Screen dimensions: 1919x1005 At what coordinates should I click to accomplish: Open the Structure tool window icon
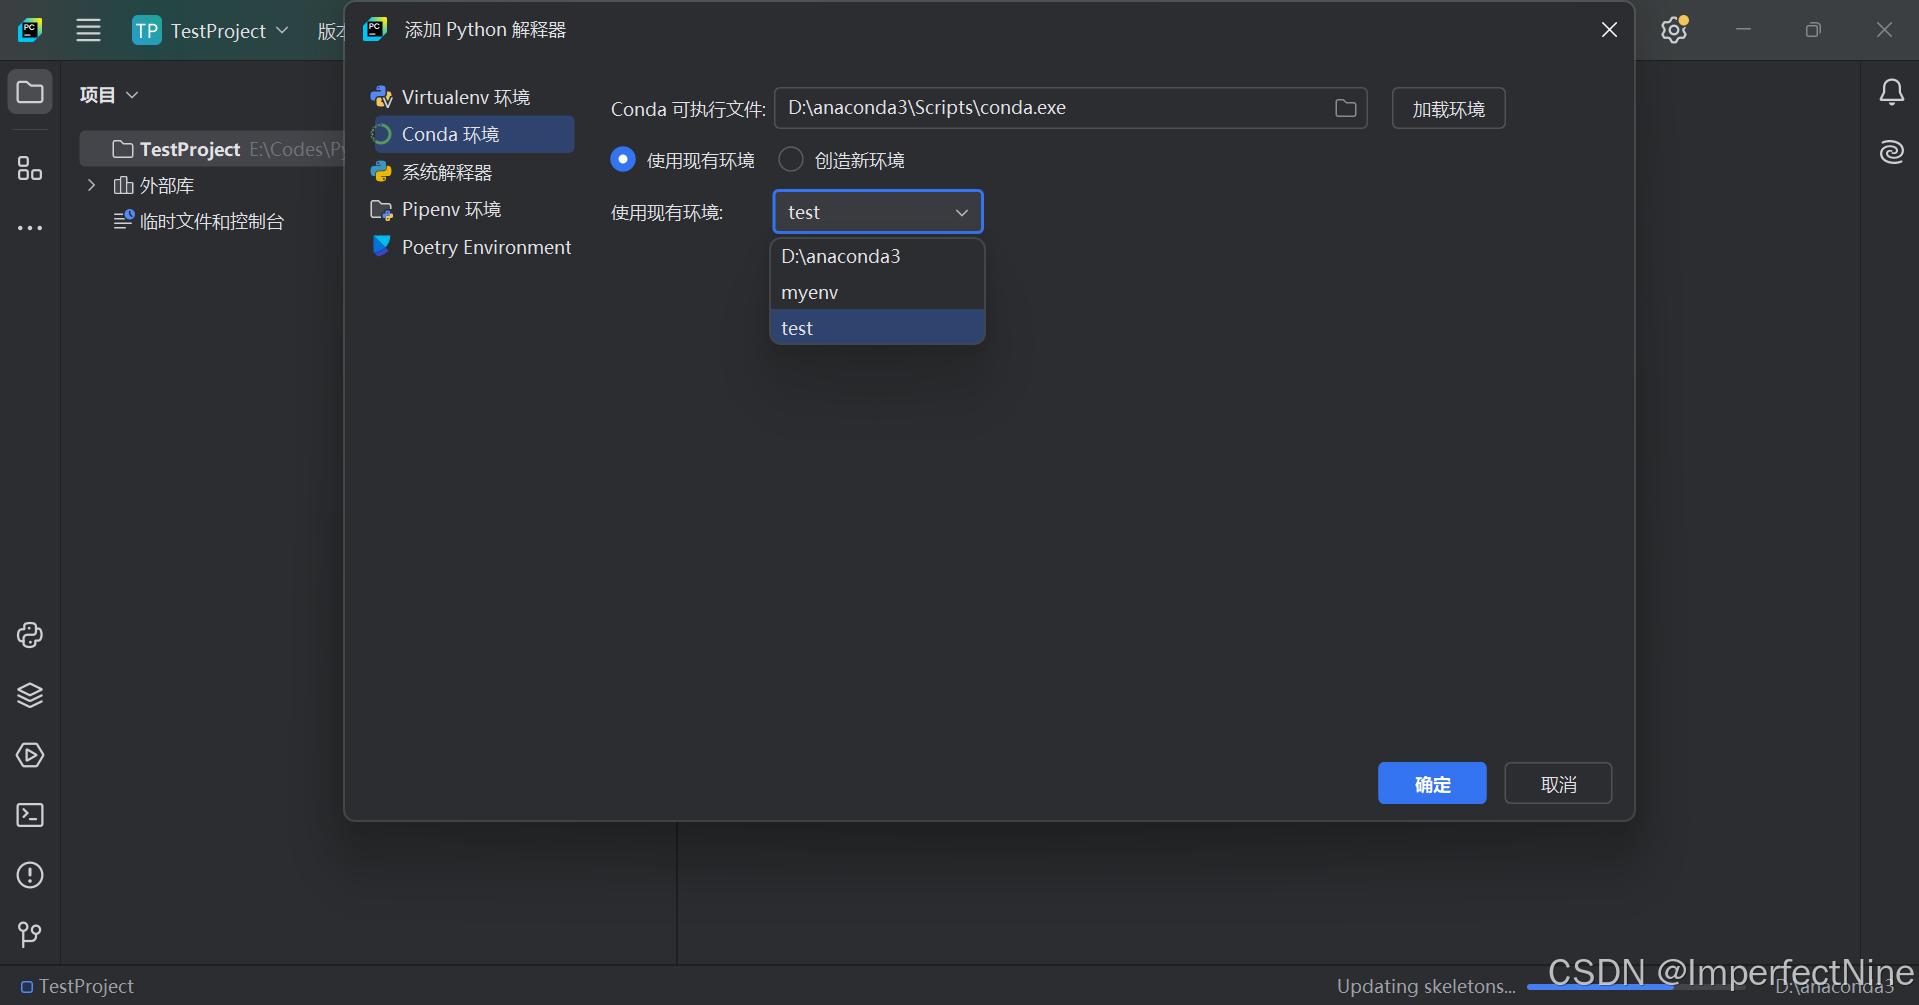pyautogui.click(x=30, y=168)
